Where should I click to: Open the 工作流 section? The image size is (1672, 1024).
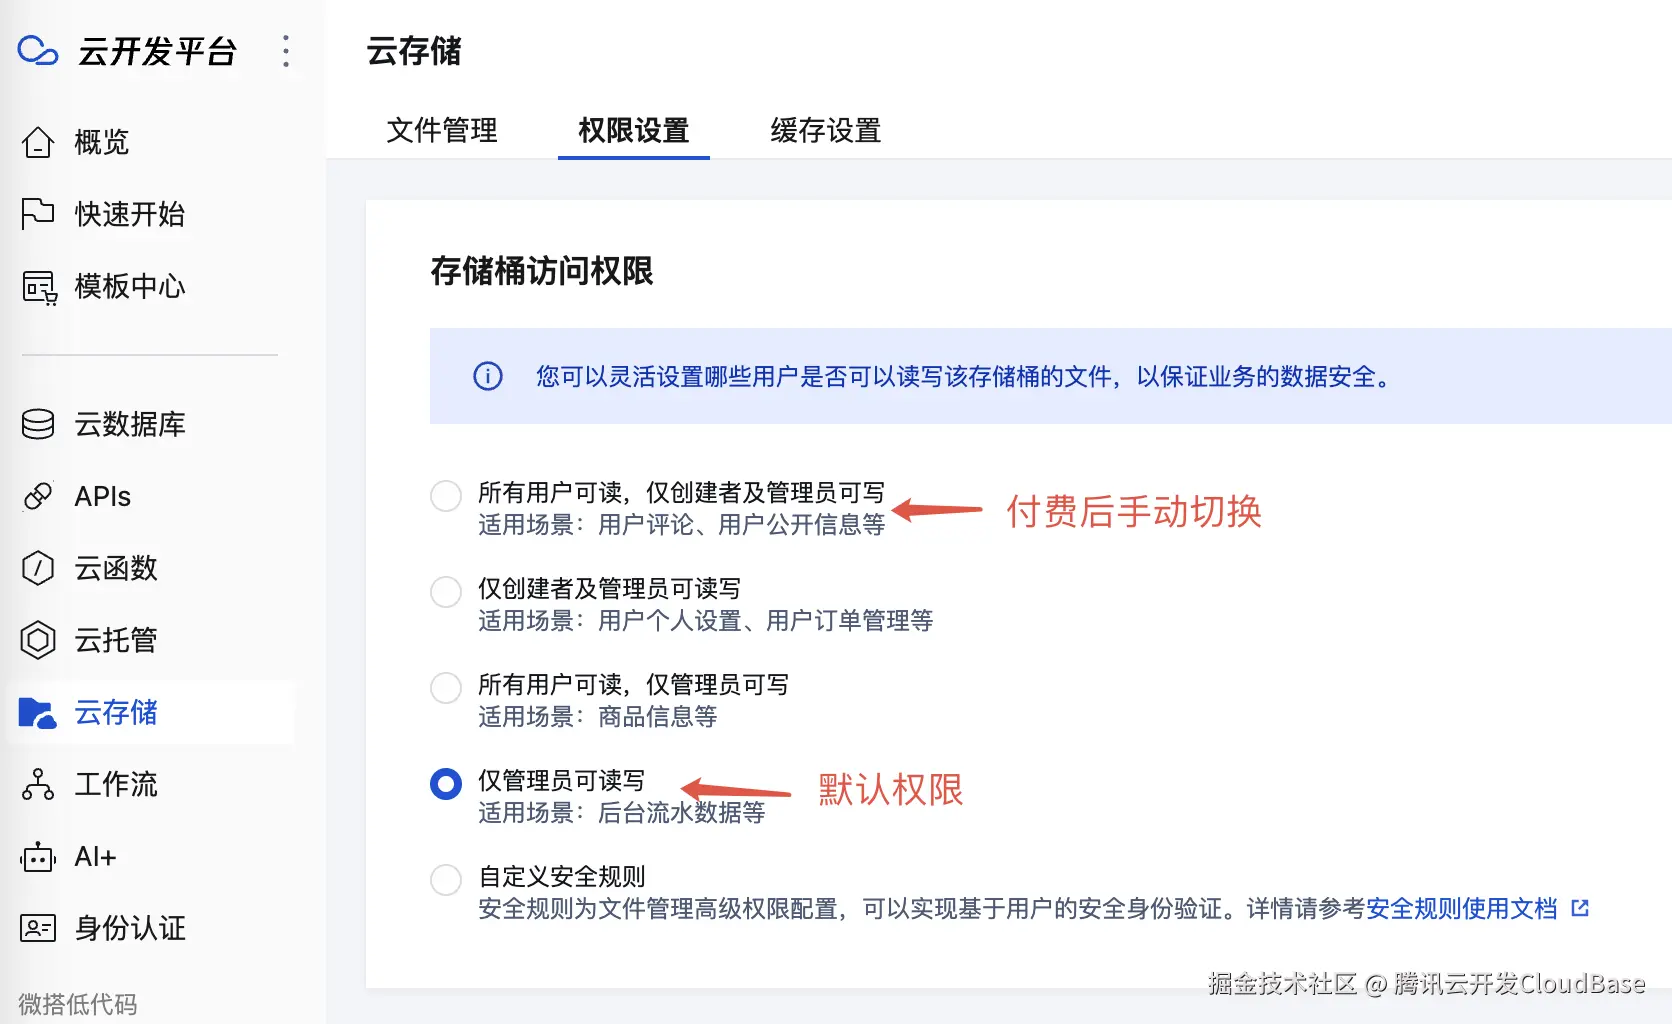point(117,784)
